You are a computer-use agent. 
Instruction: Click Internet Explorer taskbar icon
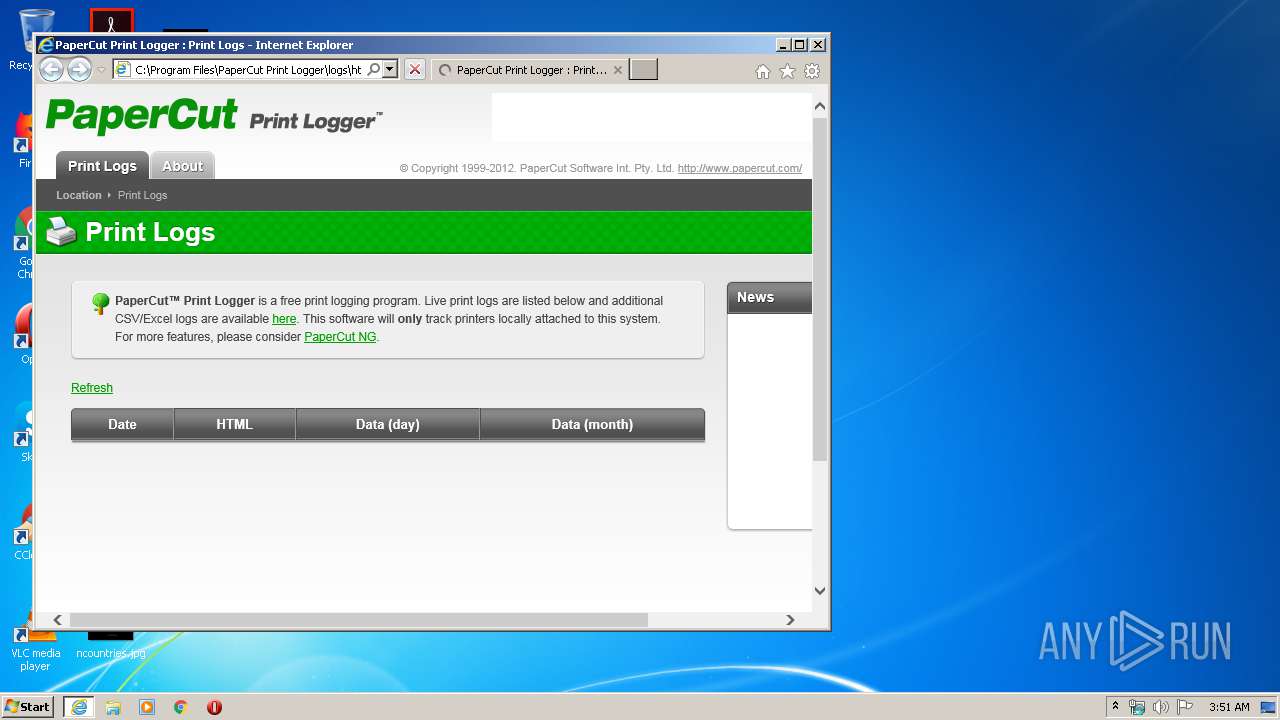click(x=79, y=707)
